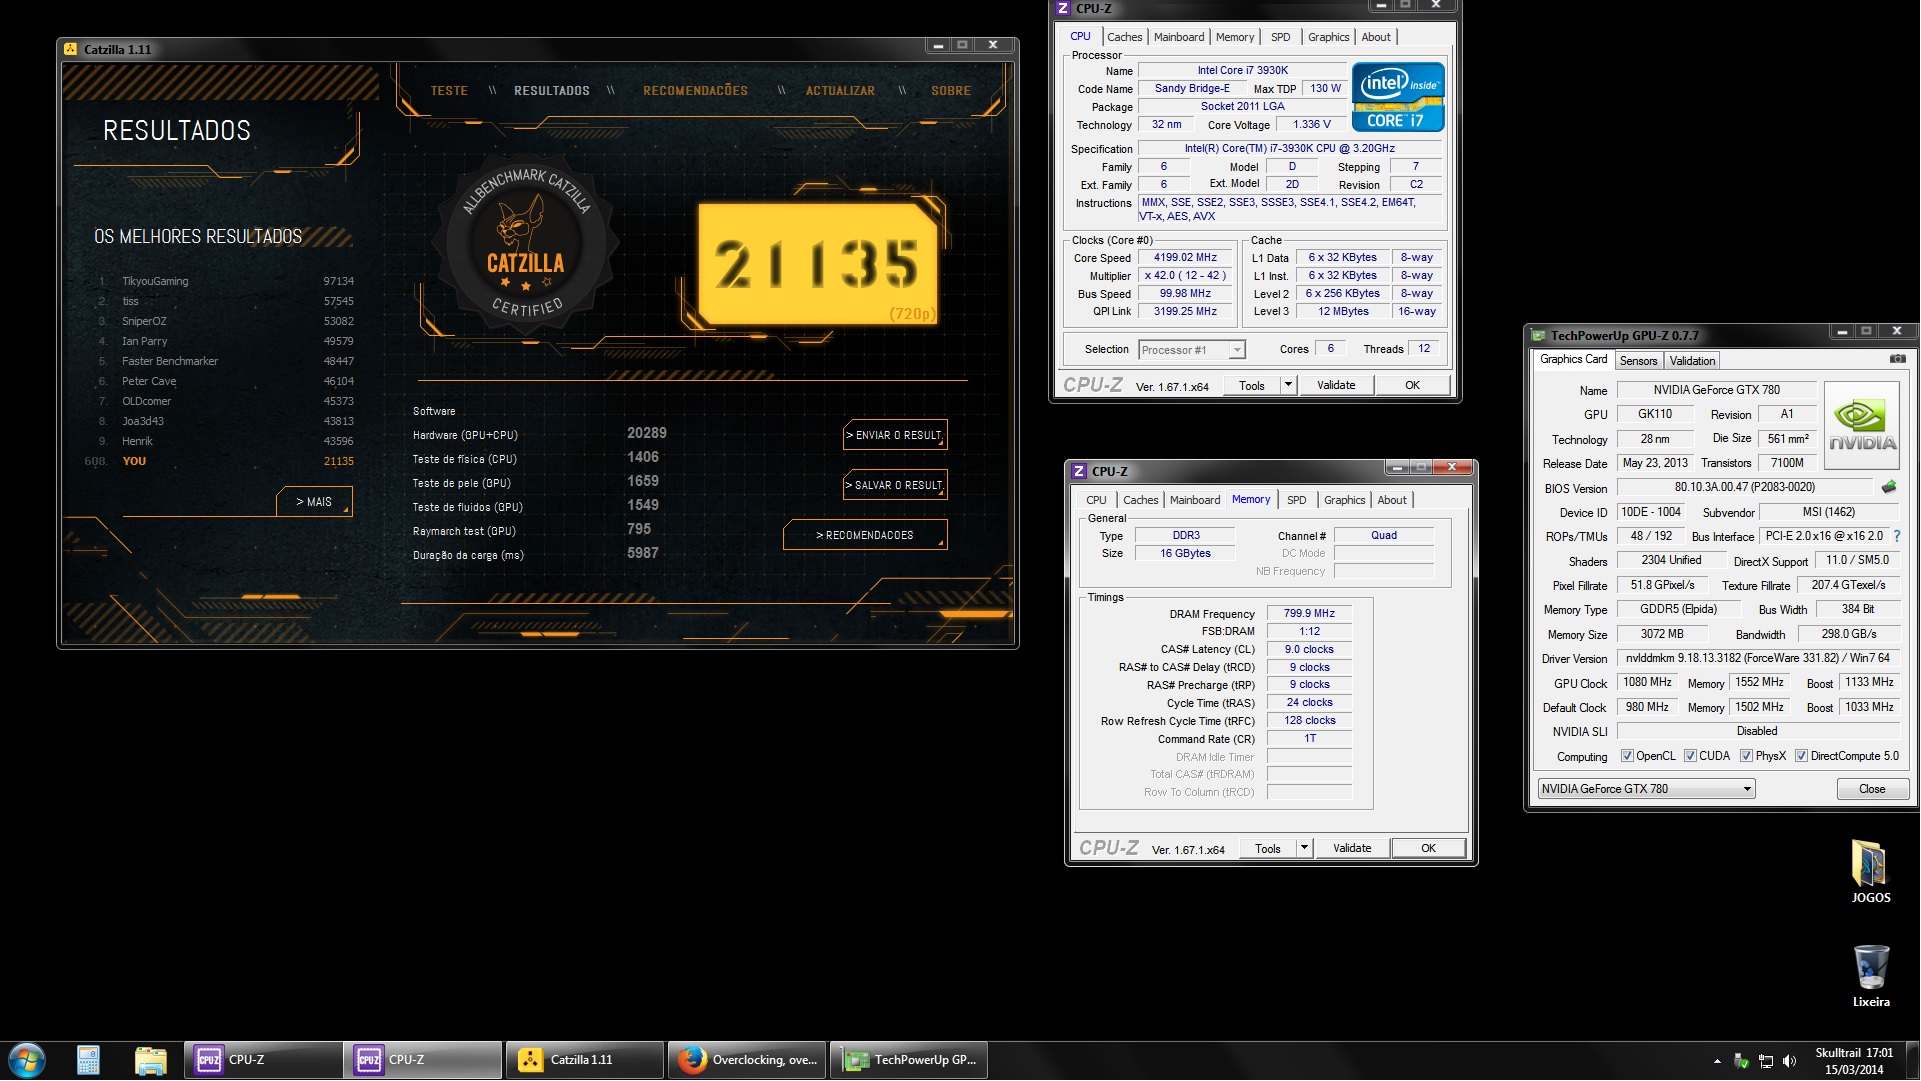Image resolution: width=1921 pixels, height=1081 pixels.
Task: Select the YOU row in the leaderboard
Action: click(220, 461)
